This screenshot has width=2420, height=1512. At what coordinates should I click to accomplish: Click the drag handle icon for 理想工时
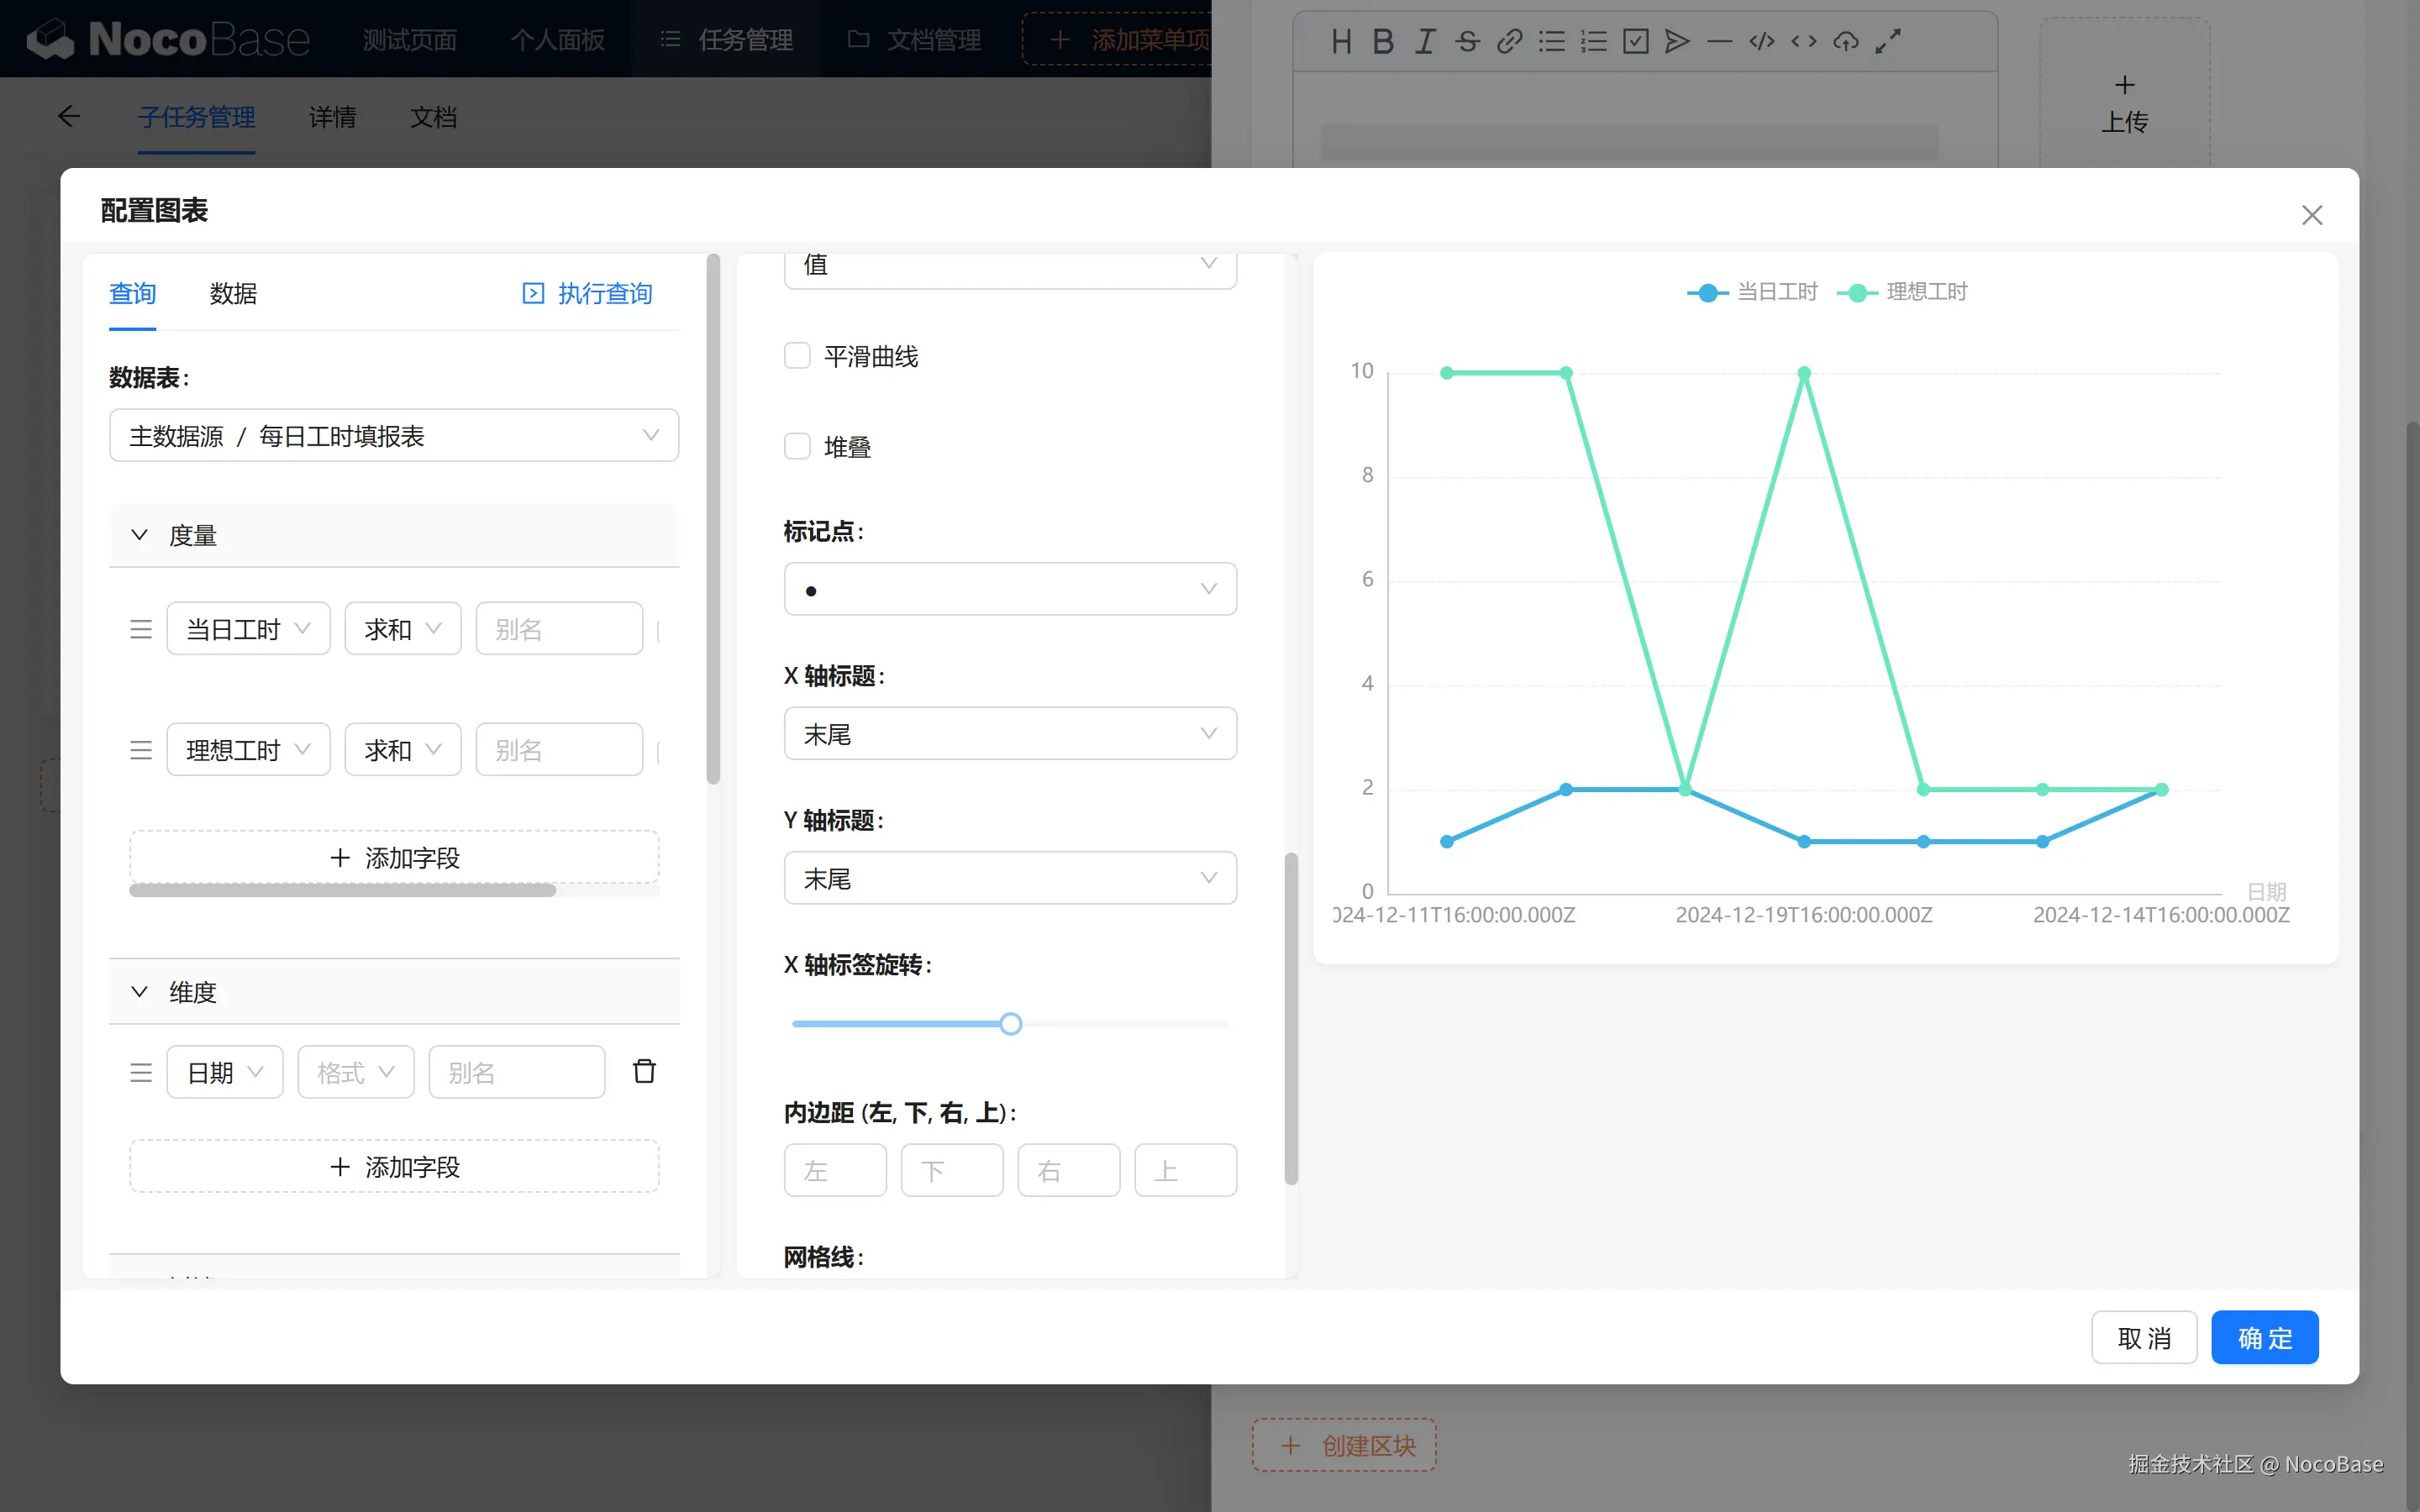141,750
